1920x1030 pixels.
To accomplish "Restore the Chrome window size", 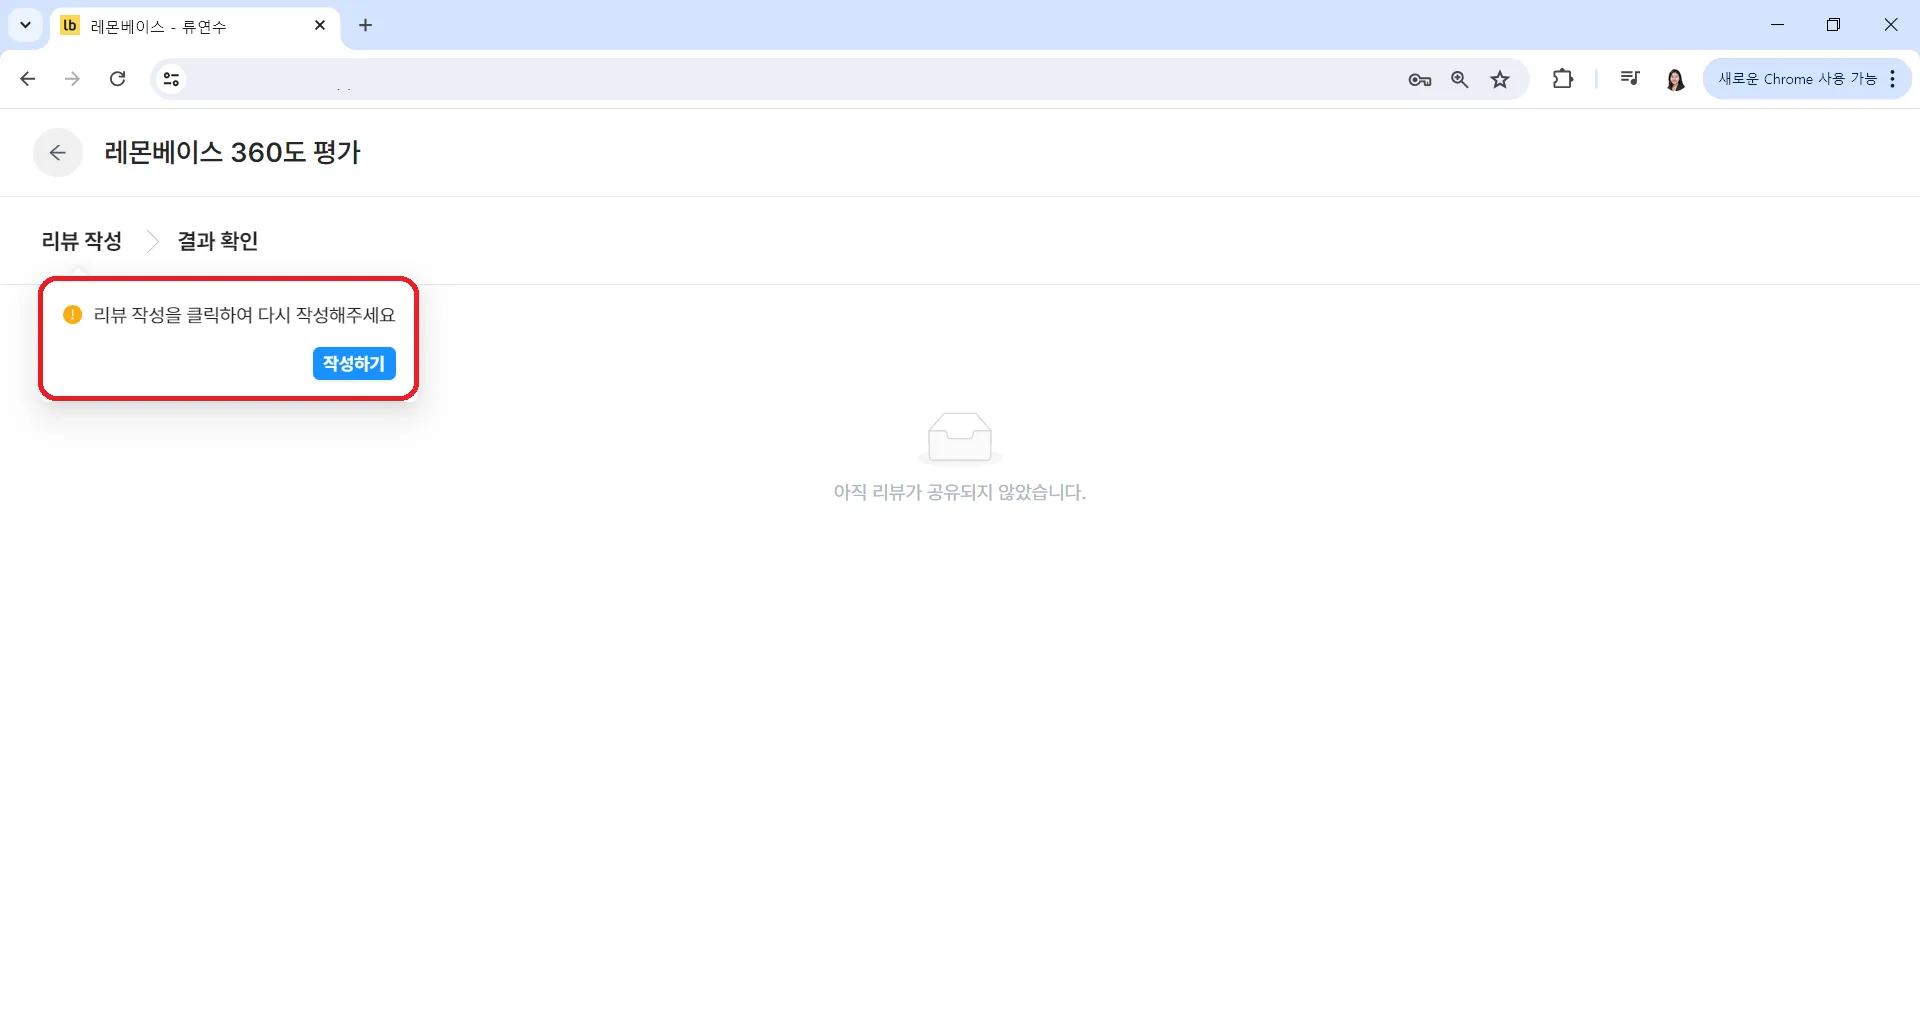I will coord(1833,25).
